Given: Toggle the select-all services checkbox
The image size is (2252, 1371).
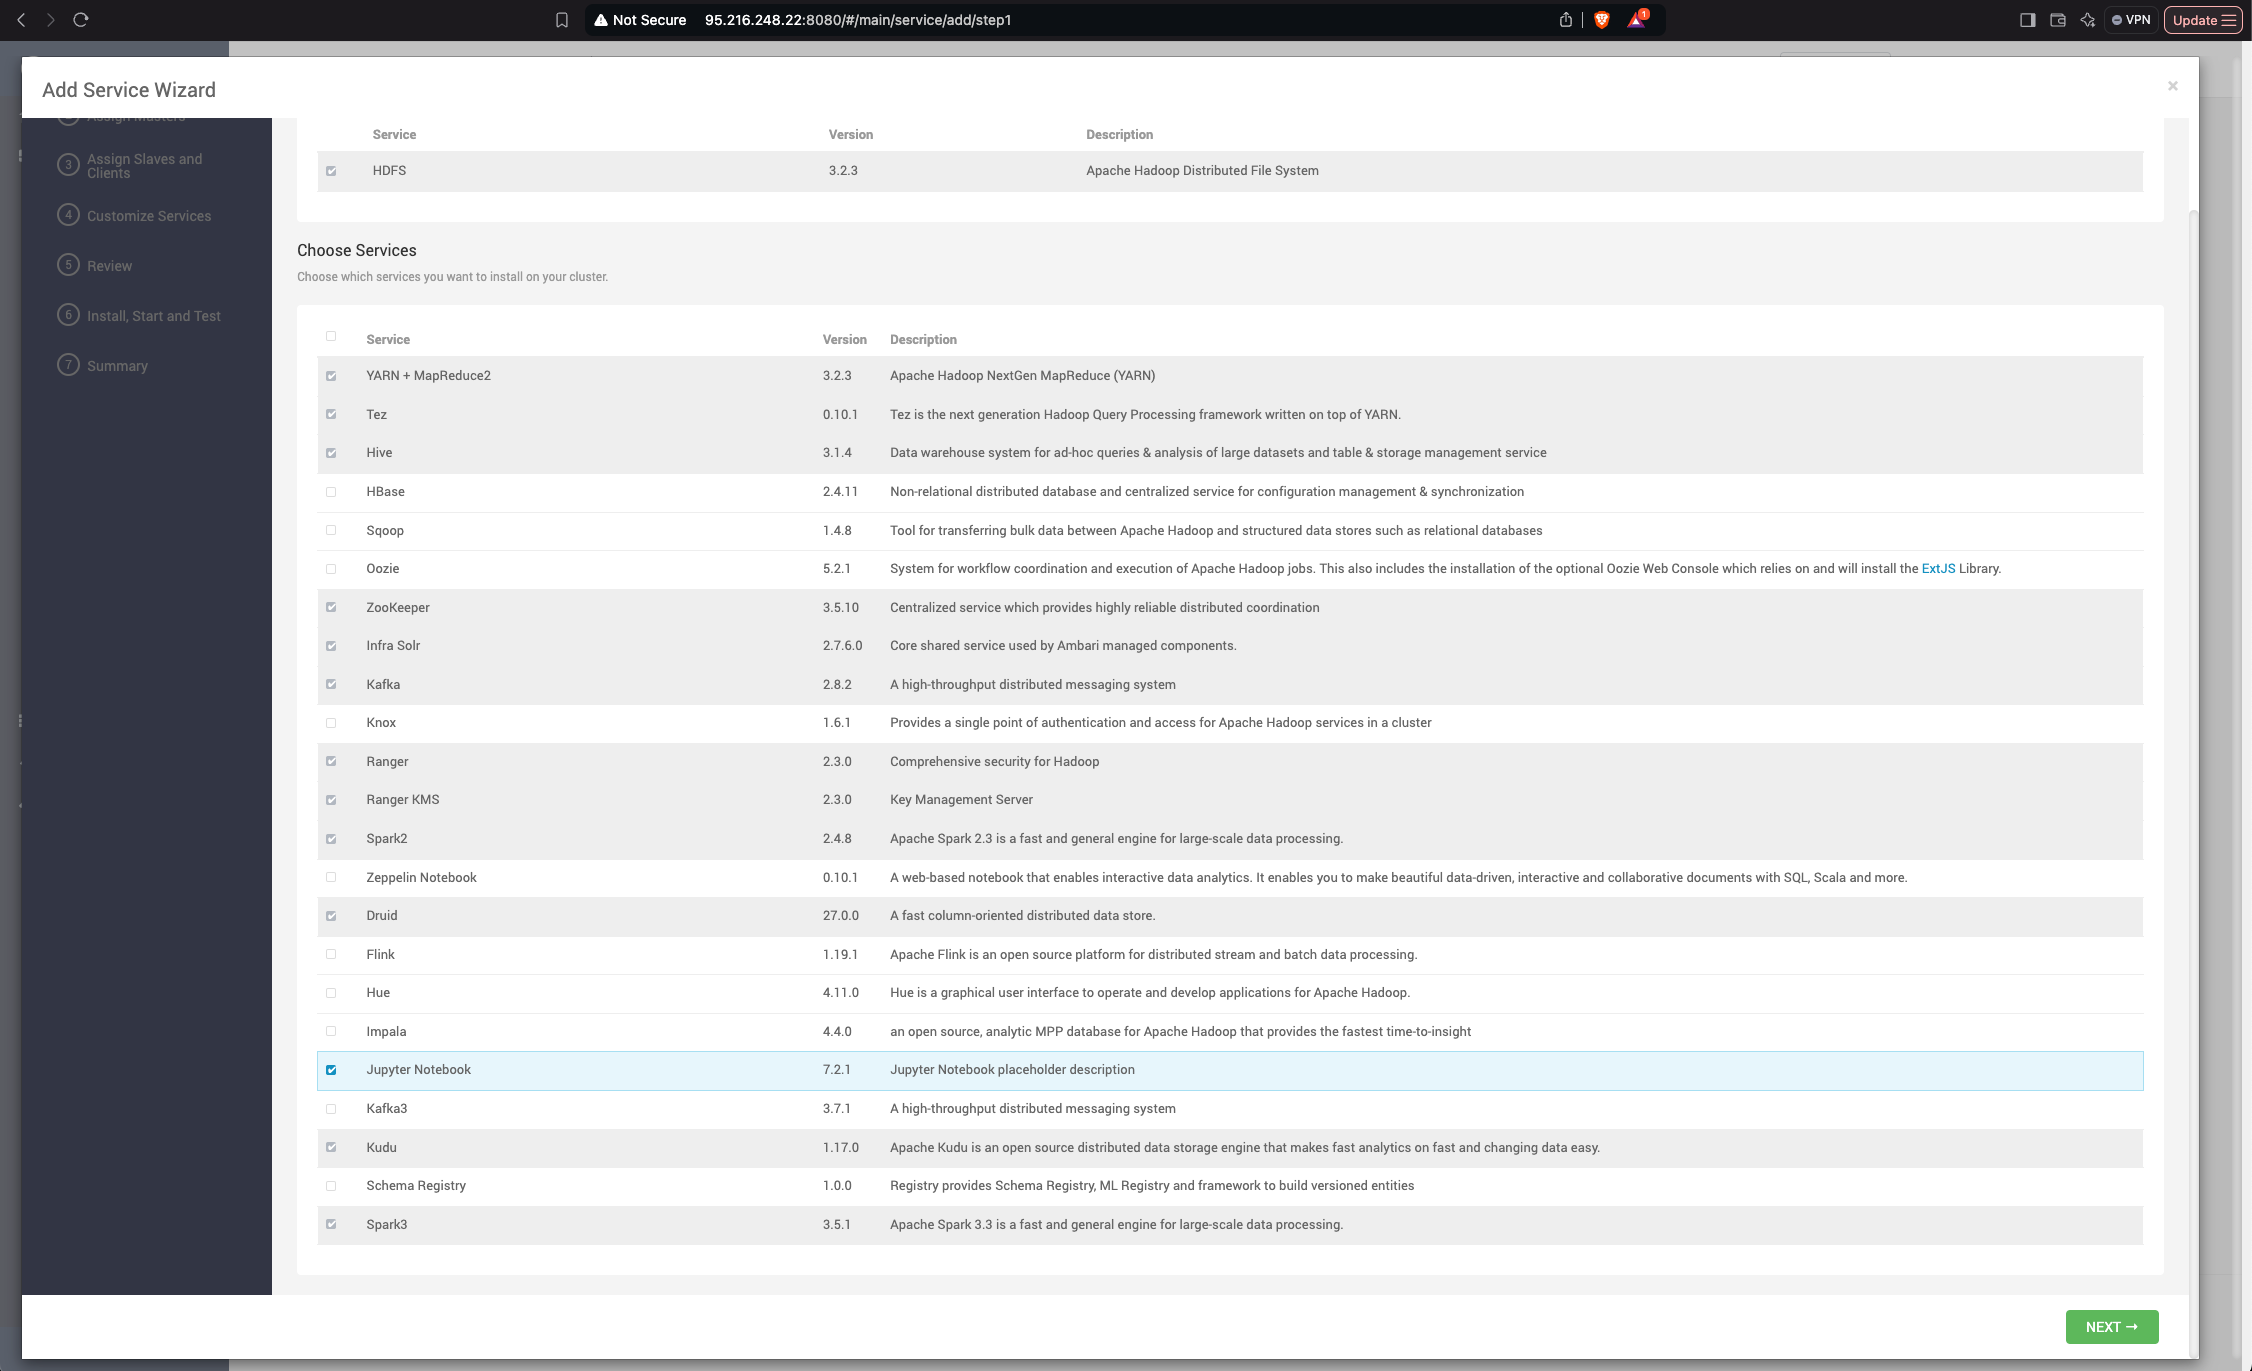Looking at the screenshot, I should (x=331, y=336).
